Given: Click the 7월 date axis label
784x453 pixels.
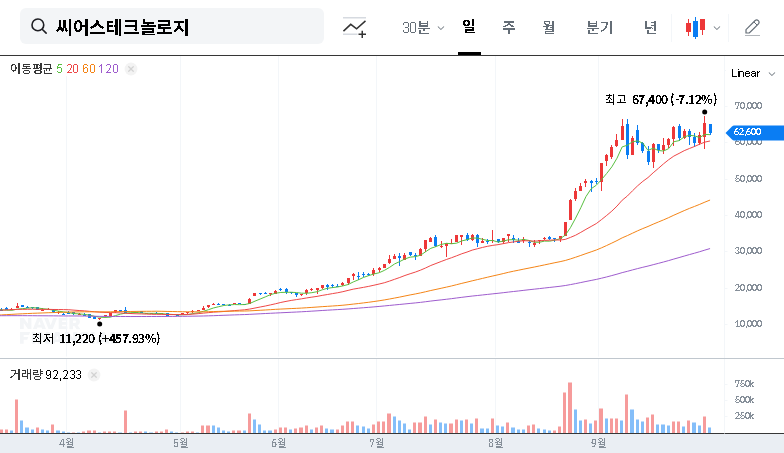Looking at the screenshot, I should click(376, 443).
